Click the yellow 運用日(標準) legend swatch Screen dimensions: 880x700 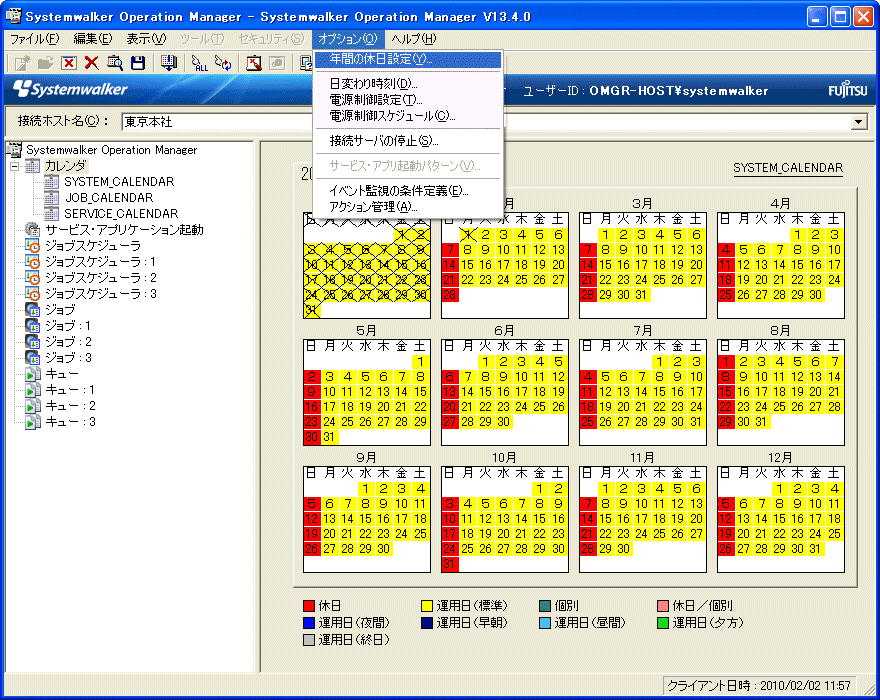tap(427, 606)
